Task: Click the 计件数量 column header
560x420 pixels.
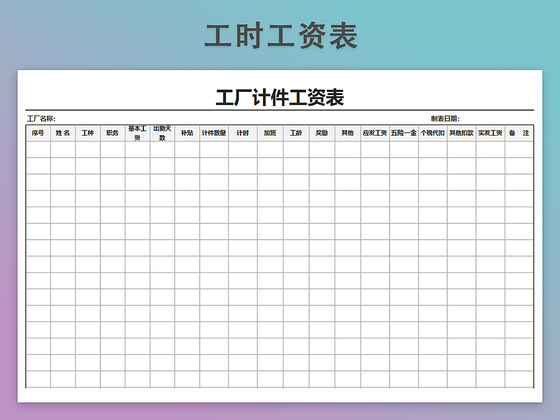Action: 214,133
